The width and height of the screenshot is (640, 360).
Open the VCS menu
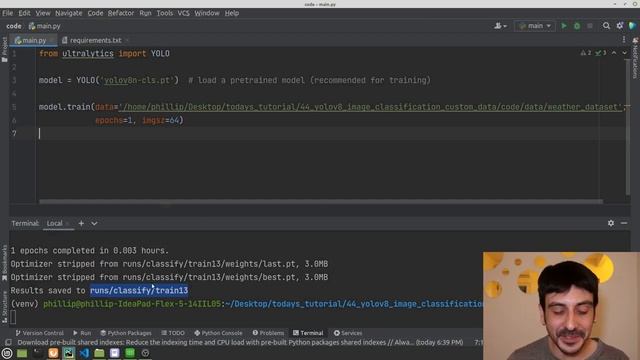[183, 13]
